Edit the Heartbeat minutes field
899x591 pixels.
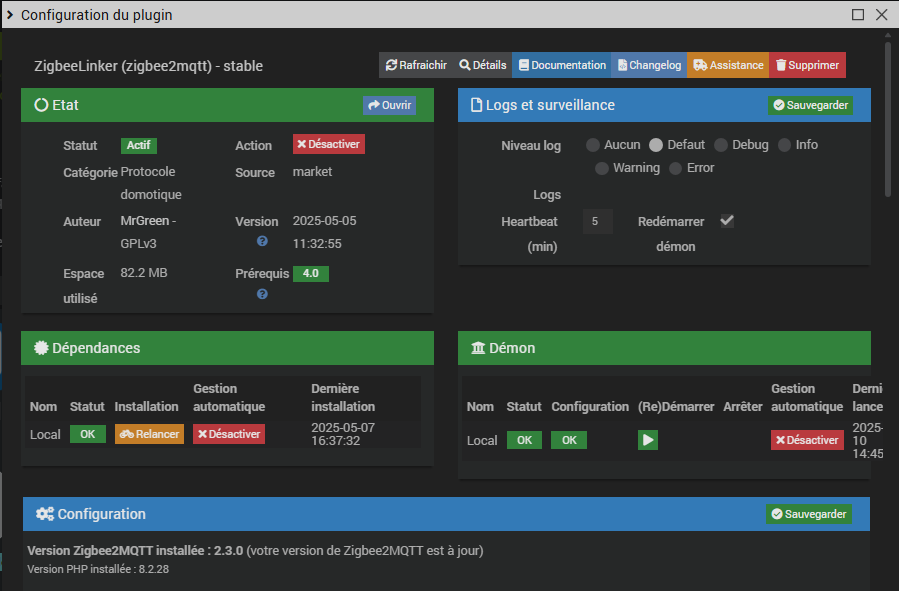[597, 221]
